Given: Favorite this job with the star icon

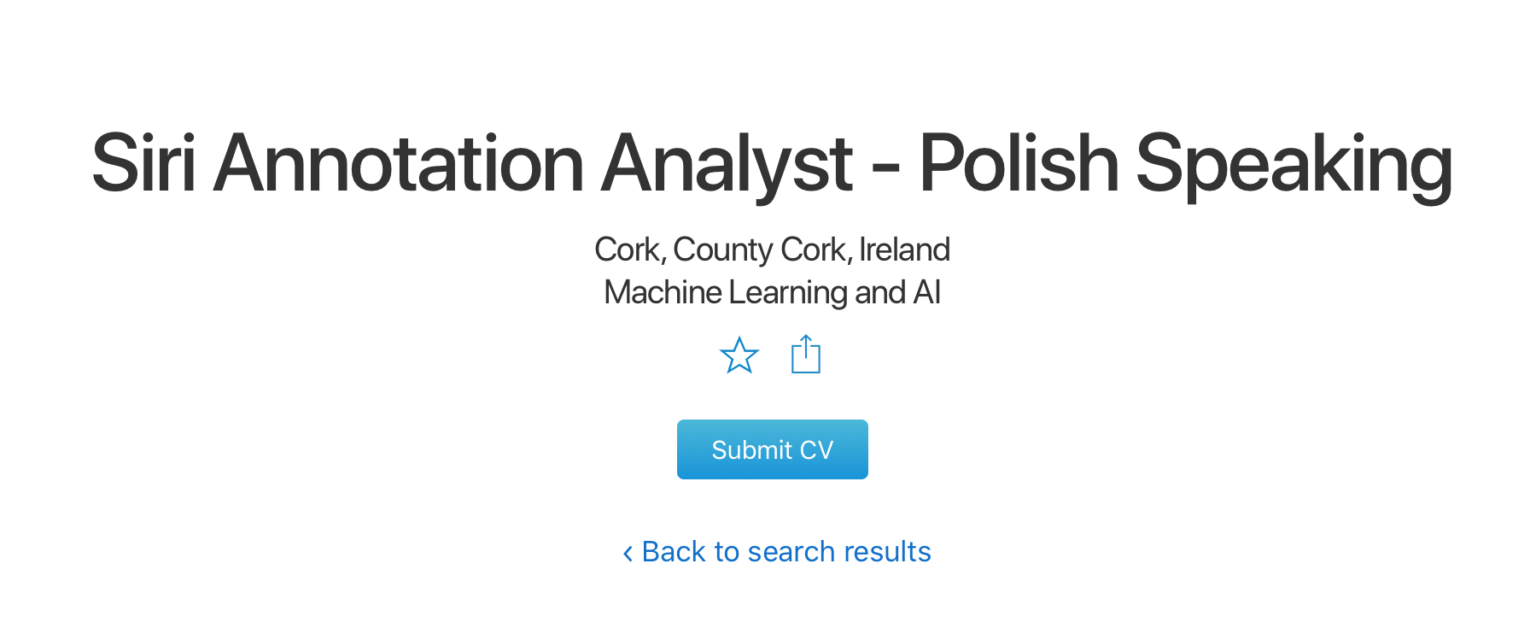Looking at the screenshot, I should (x=739, y=355).
